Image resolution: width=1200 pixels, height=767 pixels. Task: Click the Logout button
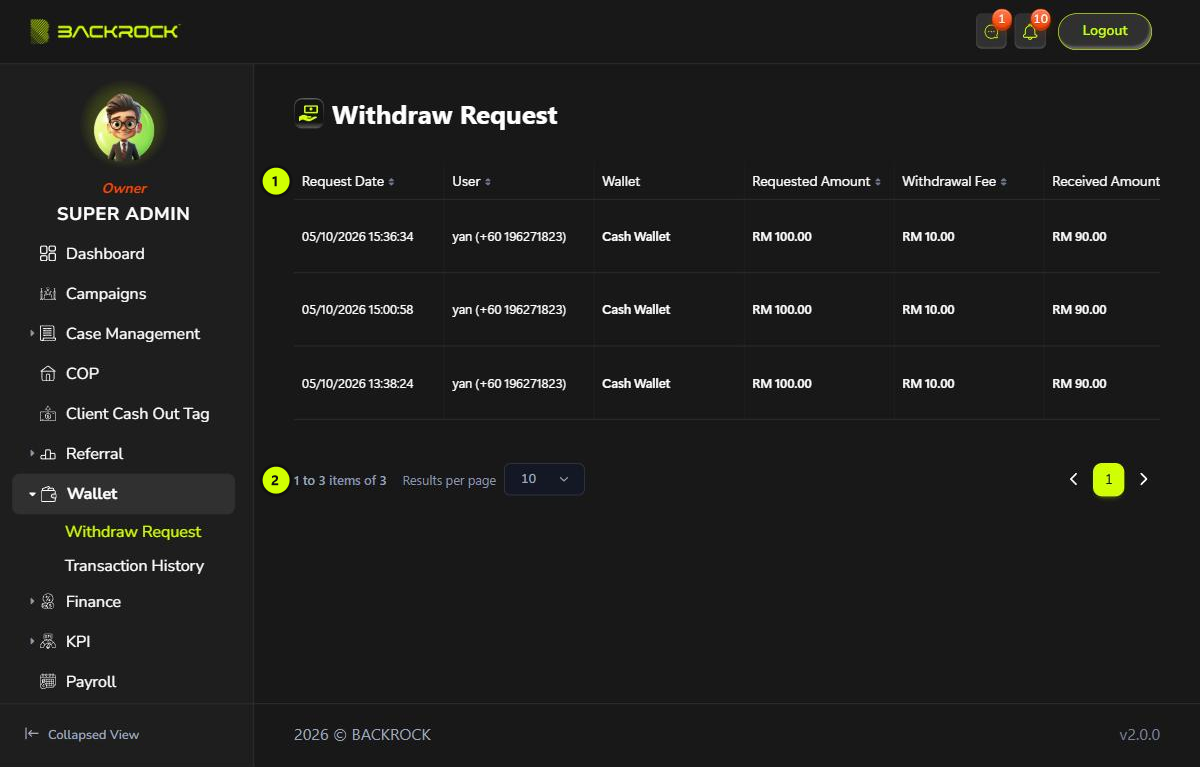[x=1105, y=31]
